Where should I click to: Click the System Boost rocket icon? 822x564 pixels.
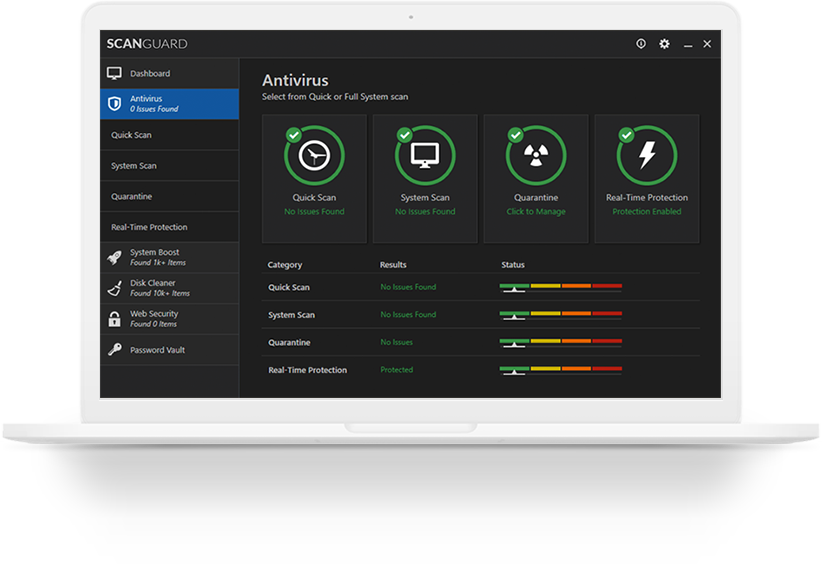tap(114, 257)
